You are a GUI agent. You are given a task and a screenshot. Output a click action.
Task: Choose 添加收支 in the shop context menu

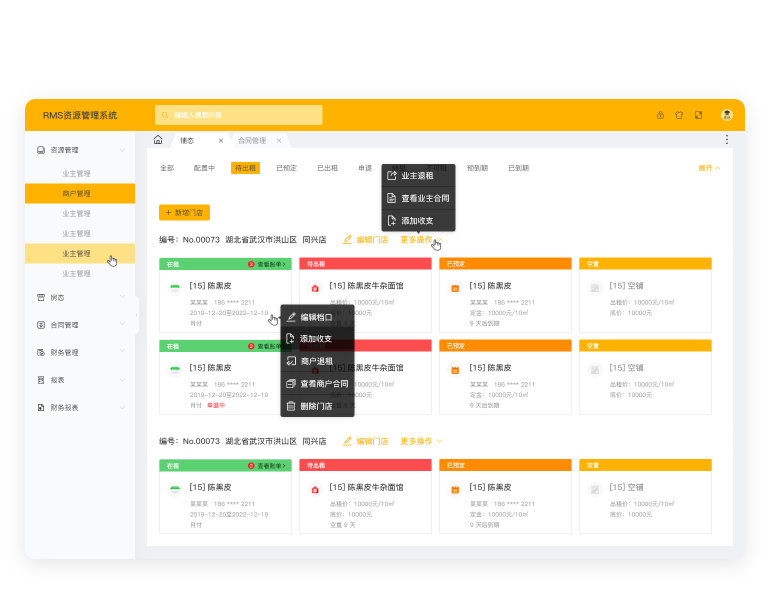click(x=316, y=339)
